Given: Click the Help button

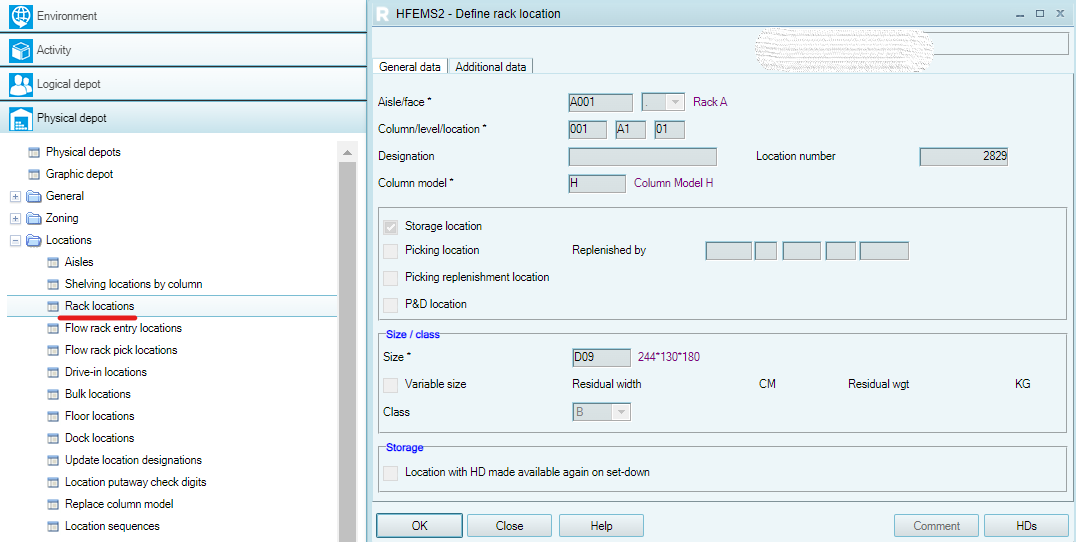Looking at the screenshot, I should pos(601,526).
